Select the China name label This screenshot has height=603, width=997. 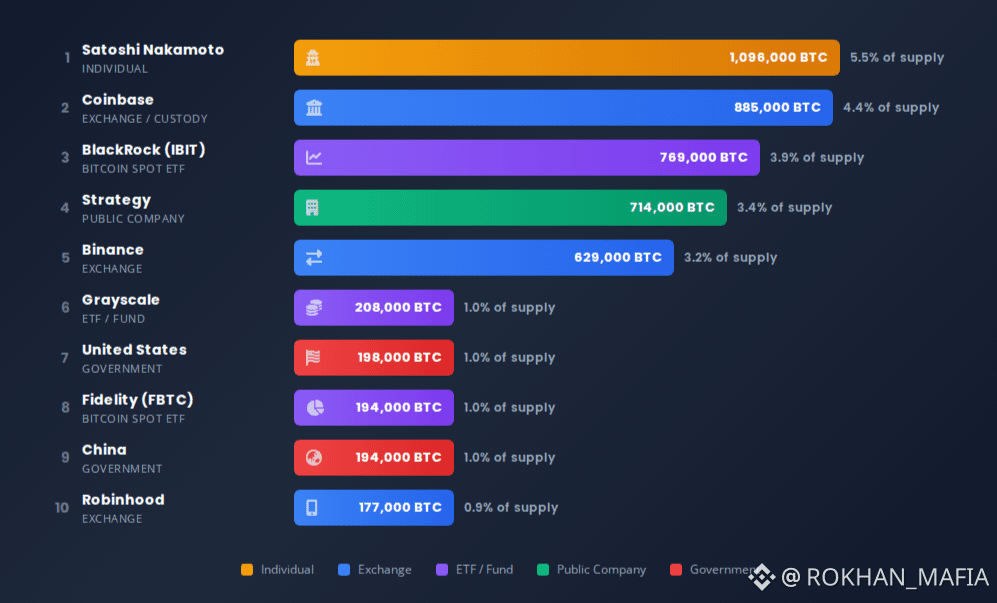[104, 450]
